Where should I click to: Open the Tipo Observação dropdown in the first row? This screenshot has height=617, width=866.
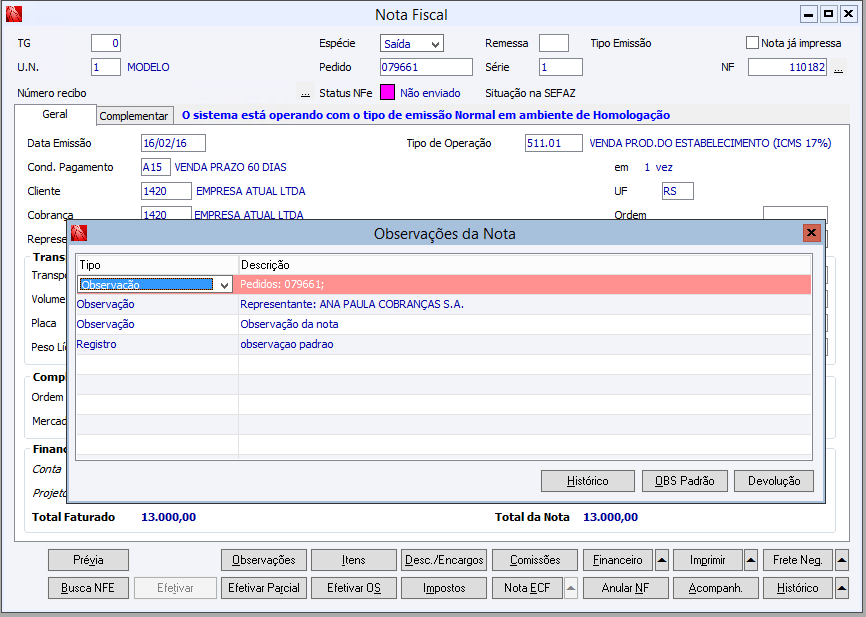click(x=224, y=285)
